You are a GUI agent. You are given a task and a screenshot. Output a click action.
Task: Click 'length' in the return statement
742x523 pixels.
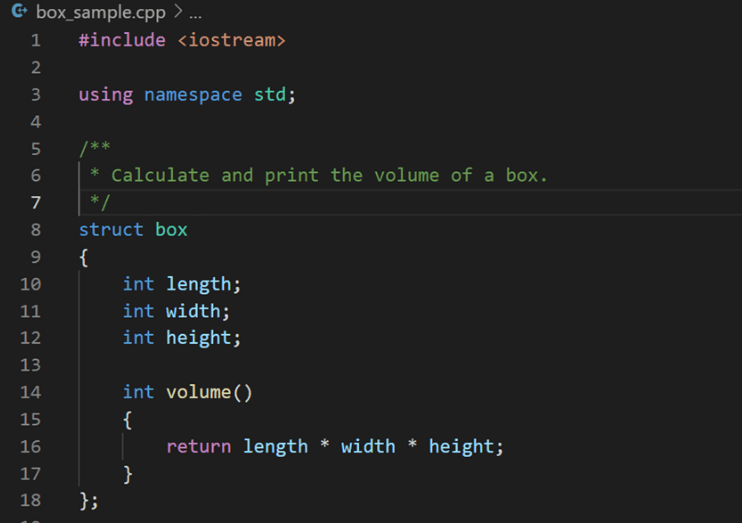(x=275, y=447)
